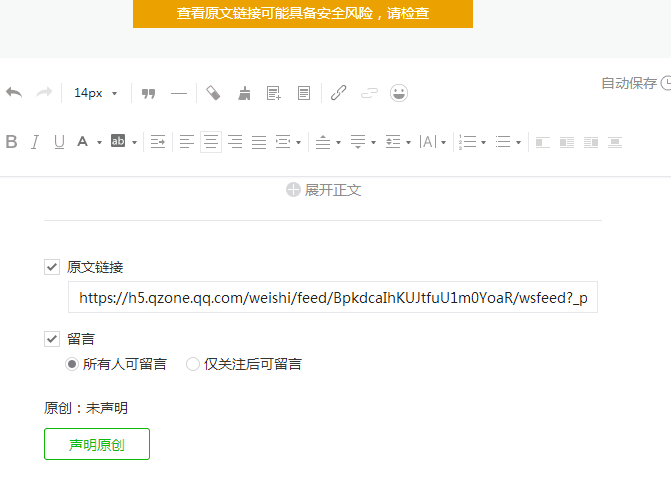This screenshot has height=499, width=671.
Task: Expand the font color palette arrow
Action: click(x=99, y=143)
